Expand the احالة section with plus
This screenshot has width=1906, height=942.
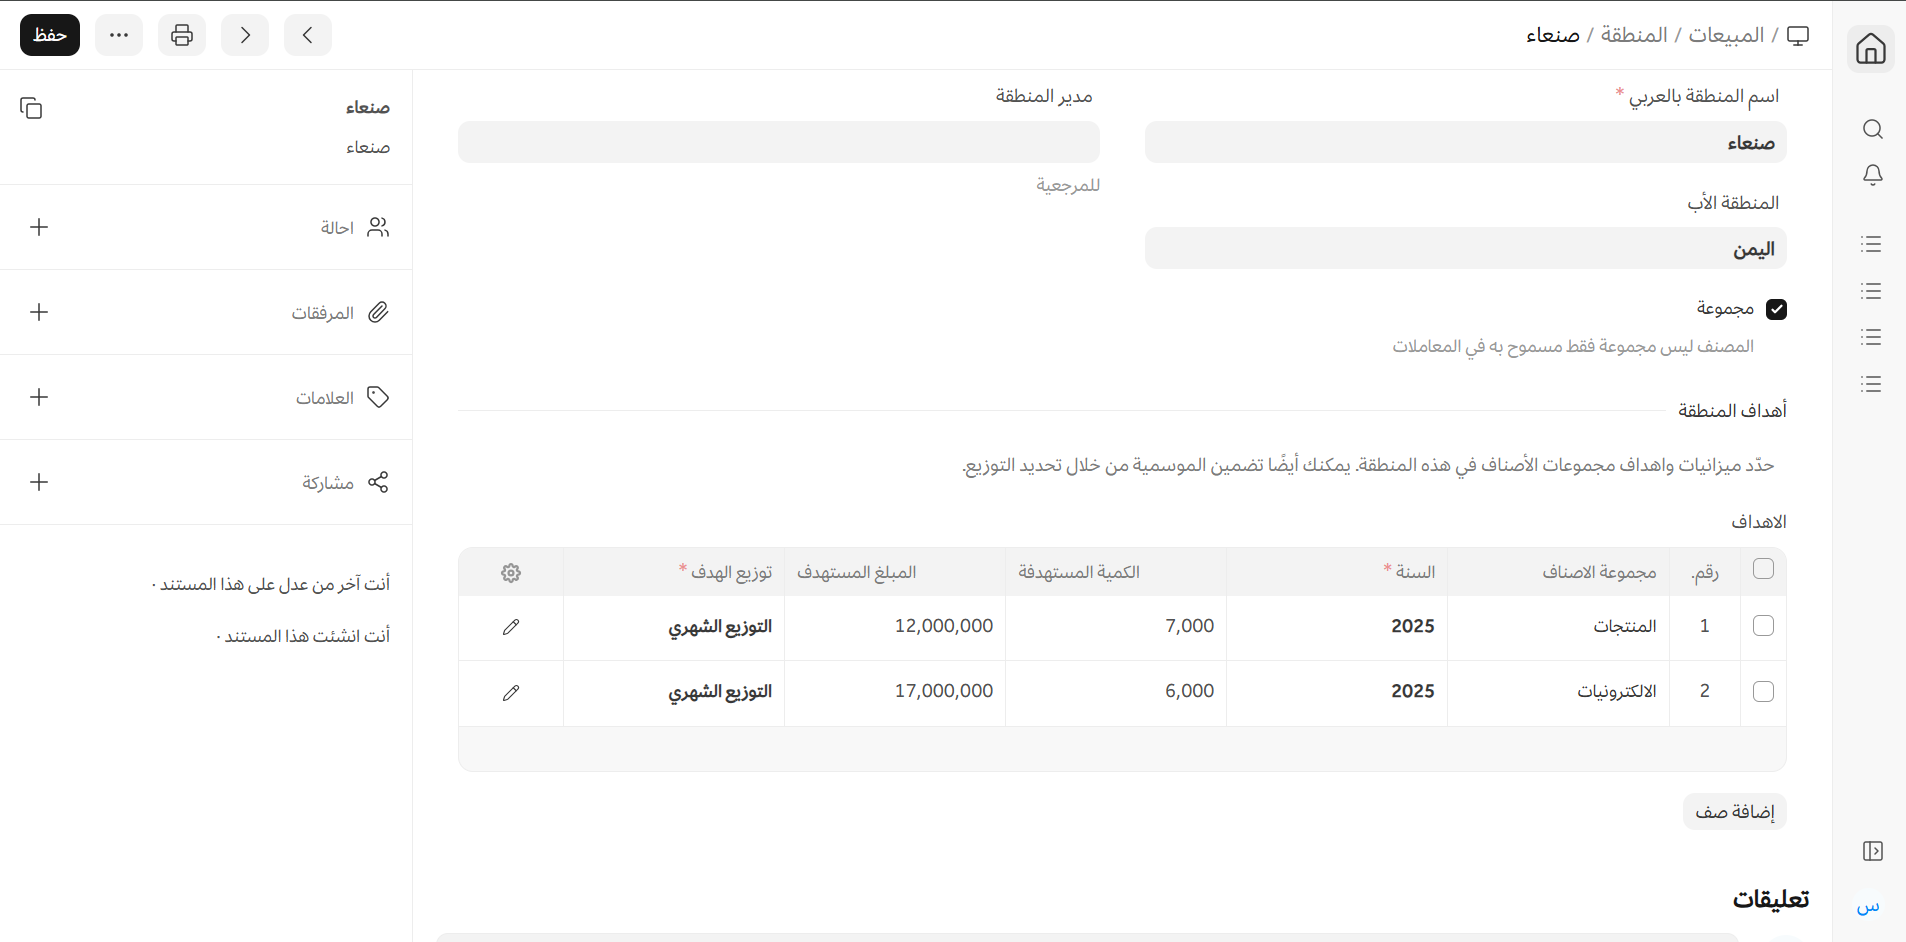click(x=39, y=227)
